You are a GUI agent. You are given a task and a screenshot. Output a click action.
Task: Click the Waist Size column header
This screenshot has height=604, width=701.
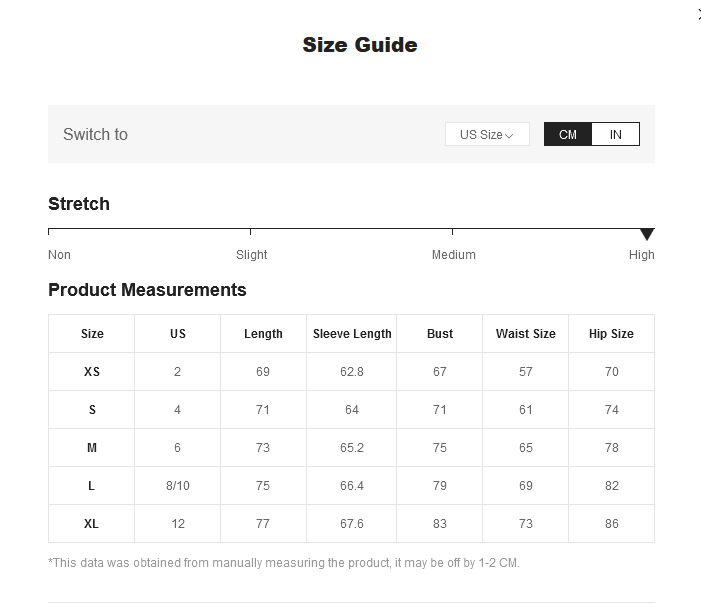(525, 334)
